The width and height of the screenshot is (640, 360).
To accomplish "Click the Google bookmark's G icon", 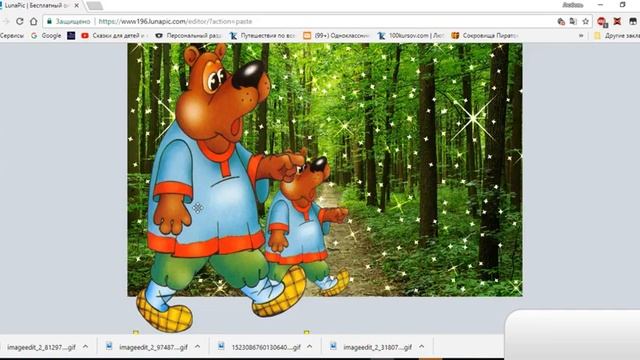I will (34, 36).
